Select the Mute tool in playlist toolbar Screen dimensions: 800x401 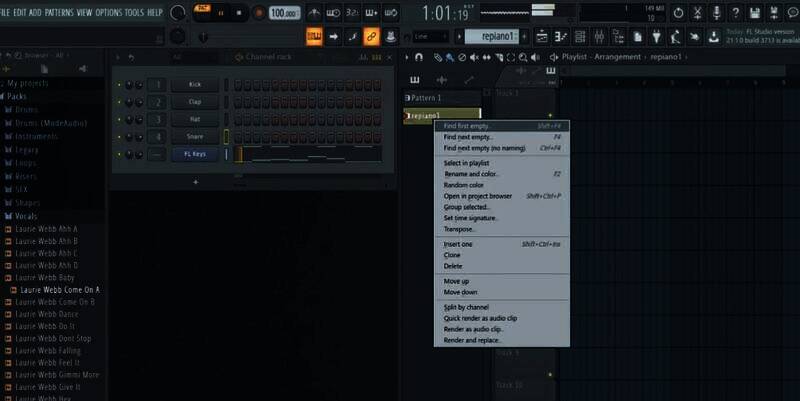(x=474, y=57)
